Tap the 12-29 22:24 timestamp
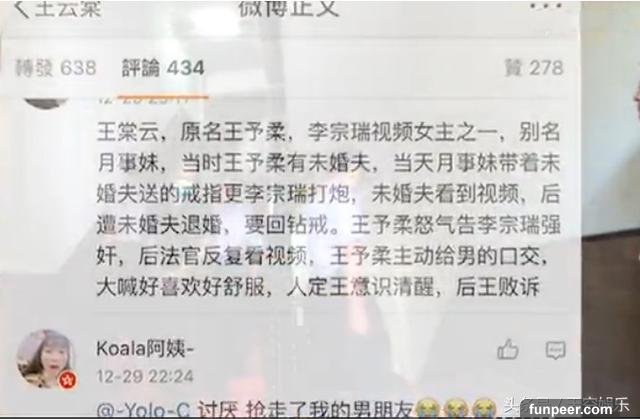Screen dimensions: 640x419 (145, 376)
